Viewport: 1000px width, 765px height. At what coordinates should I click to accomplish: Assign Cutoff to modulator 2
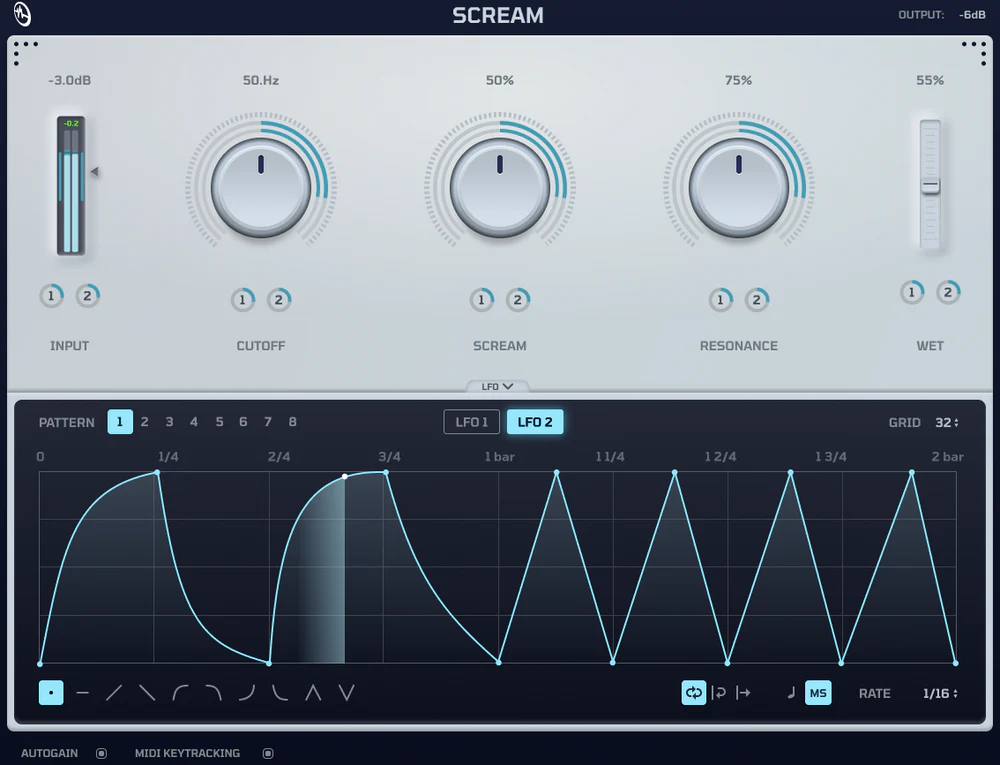279,299
